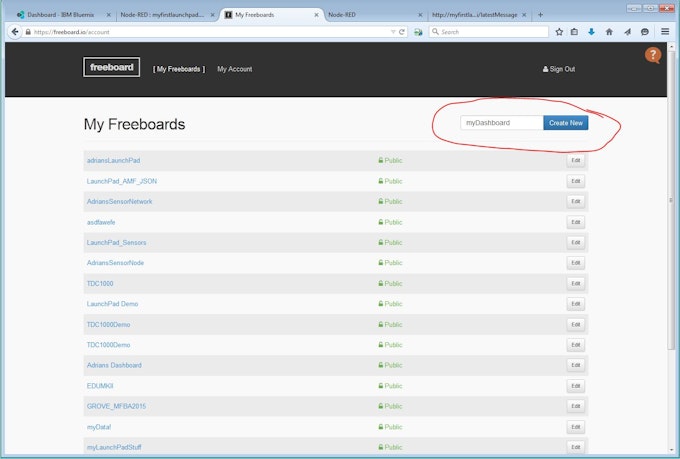
Task: Click the browser back arrow button
Action: click(x=14, y=32)
